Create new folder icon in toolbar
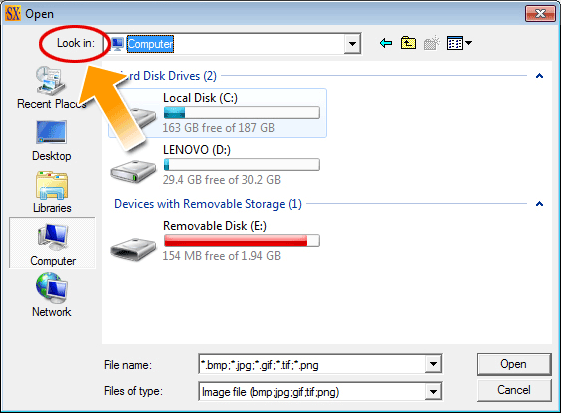Image resolution: width=561 pixels, height=413 pixels. click(431, 43)
